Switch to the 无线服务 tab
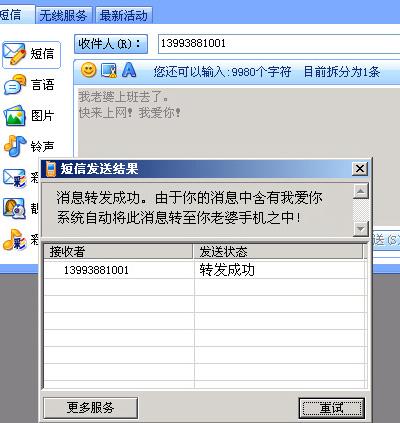The image size is (400, 423). tap(63, 15)
